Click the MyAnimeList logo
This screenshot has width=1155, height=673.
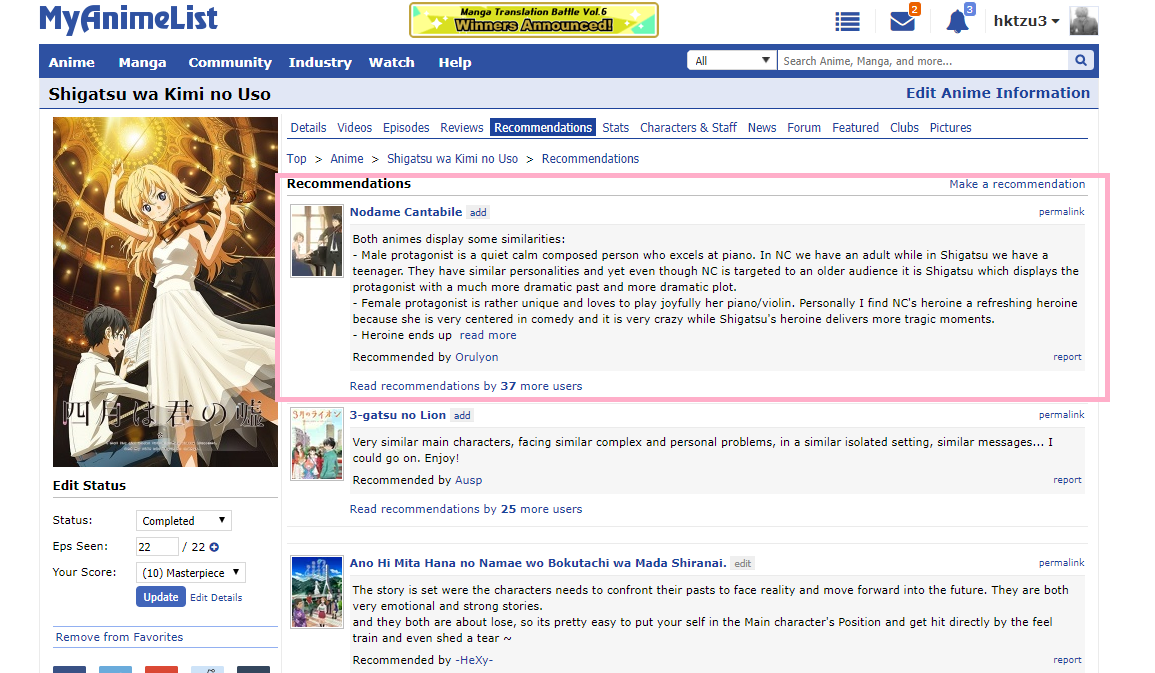128,19
